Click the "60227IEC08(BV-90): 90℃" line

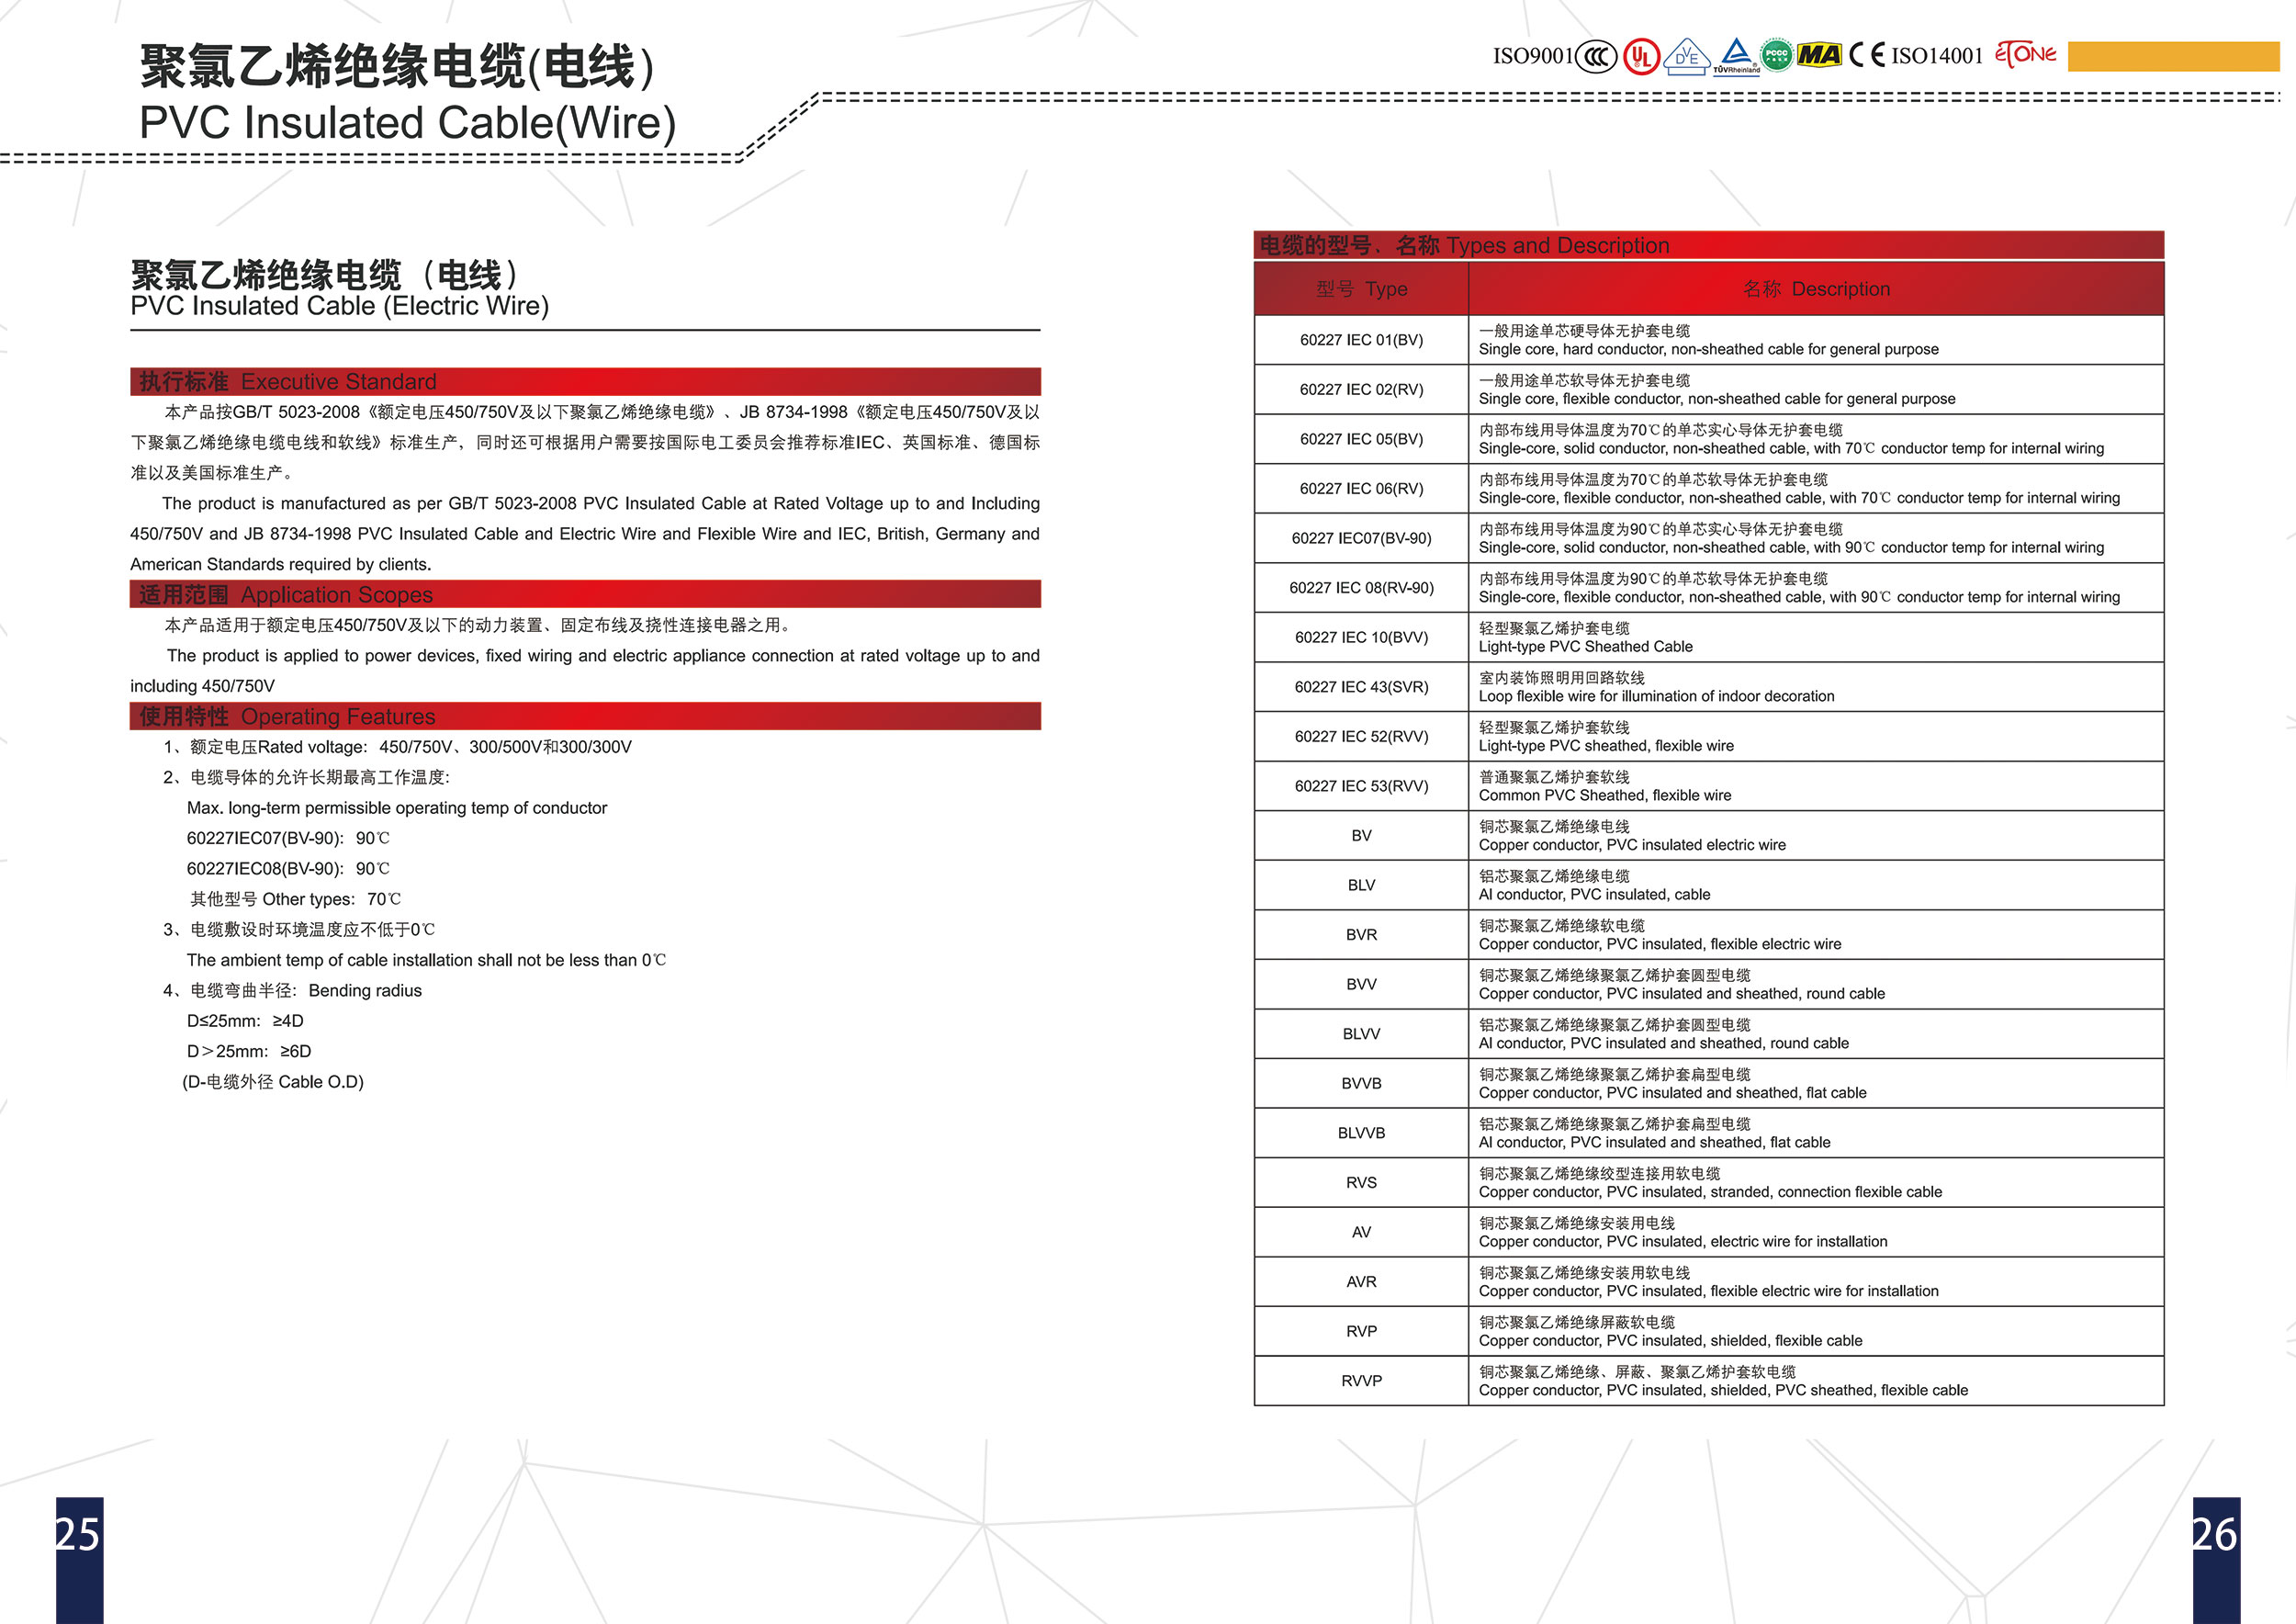[x=288, y=869]
